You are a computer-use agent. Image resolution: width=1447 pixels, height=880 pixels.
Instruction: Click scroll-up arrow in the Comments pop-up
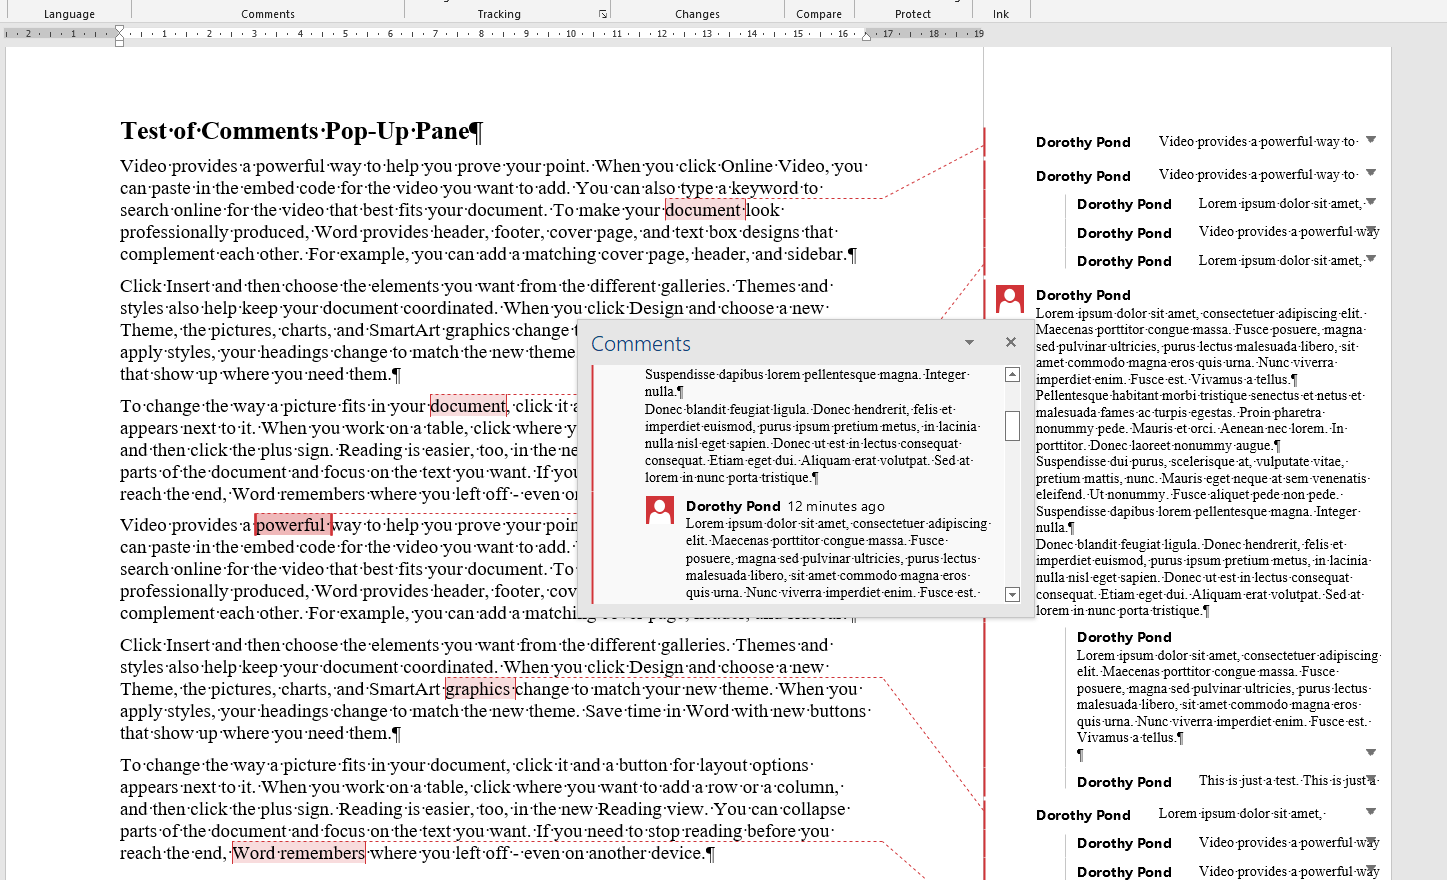(x=1012, y=375)
